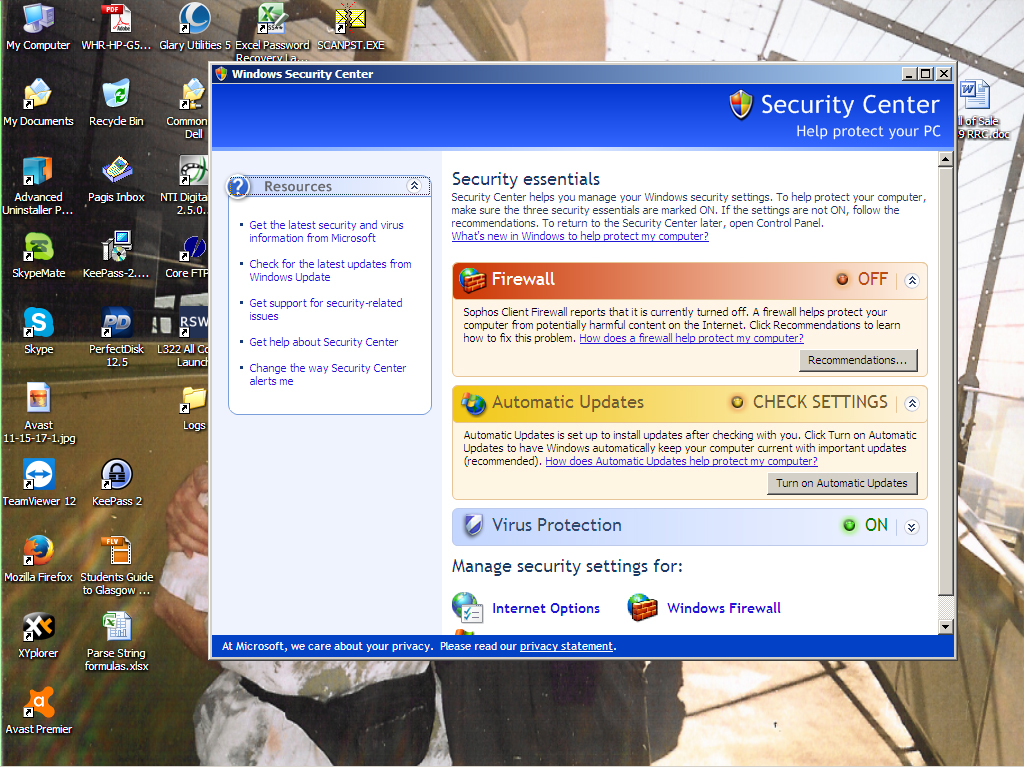Image resolution: width=1024 pixels, height=768 pixels.
Task: Open 'Get support for security-related issues' link
Action: pos(325,310)
